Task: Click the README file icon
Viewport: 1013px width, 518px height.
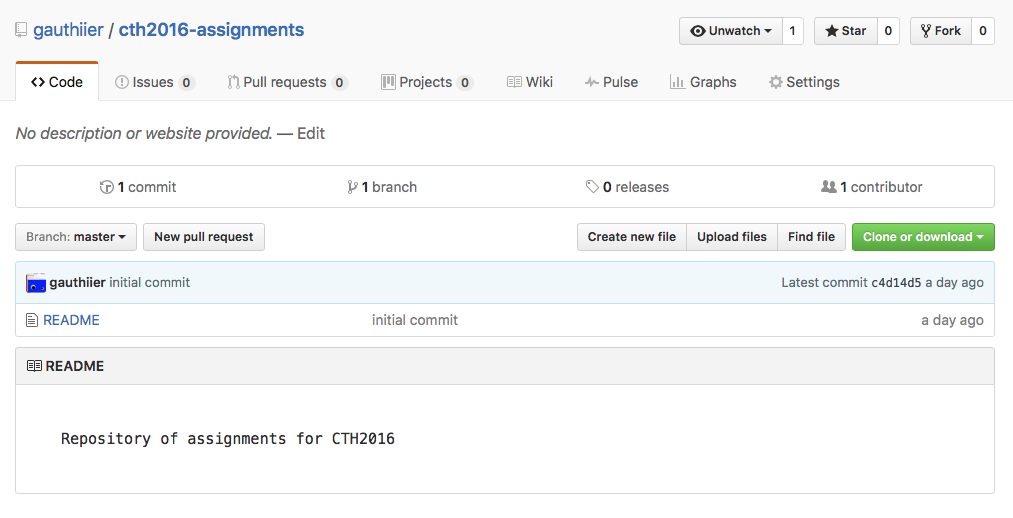Action: point(32,320)
